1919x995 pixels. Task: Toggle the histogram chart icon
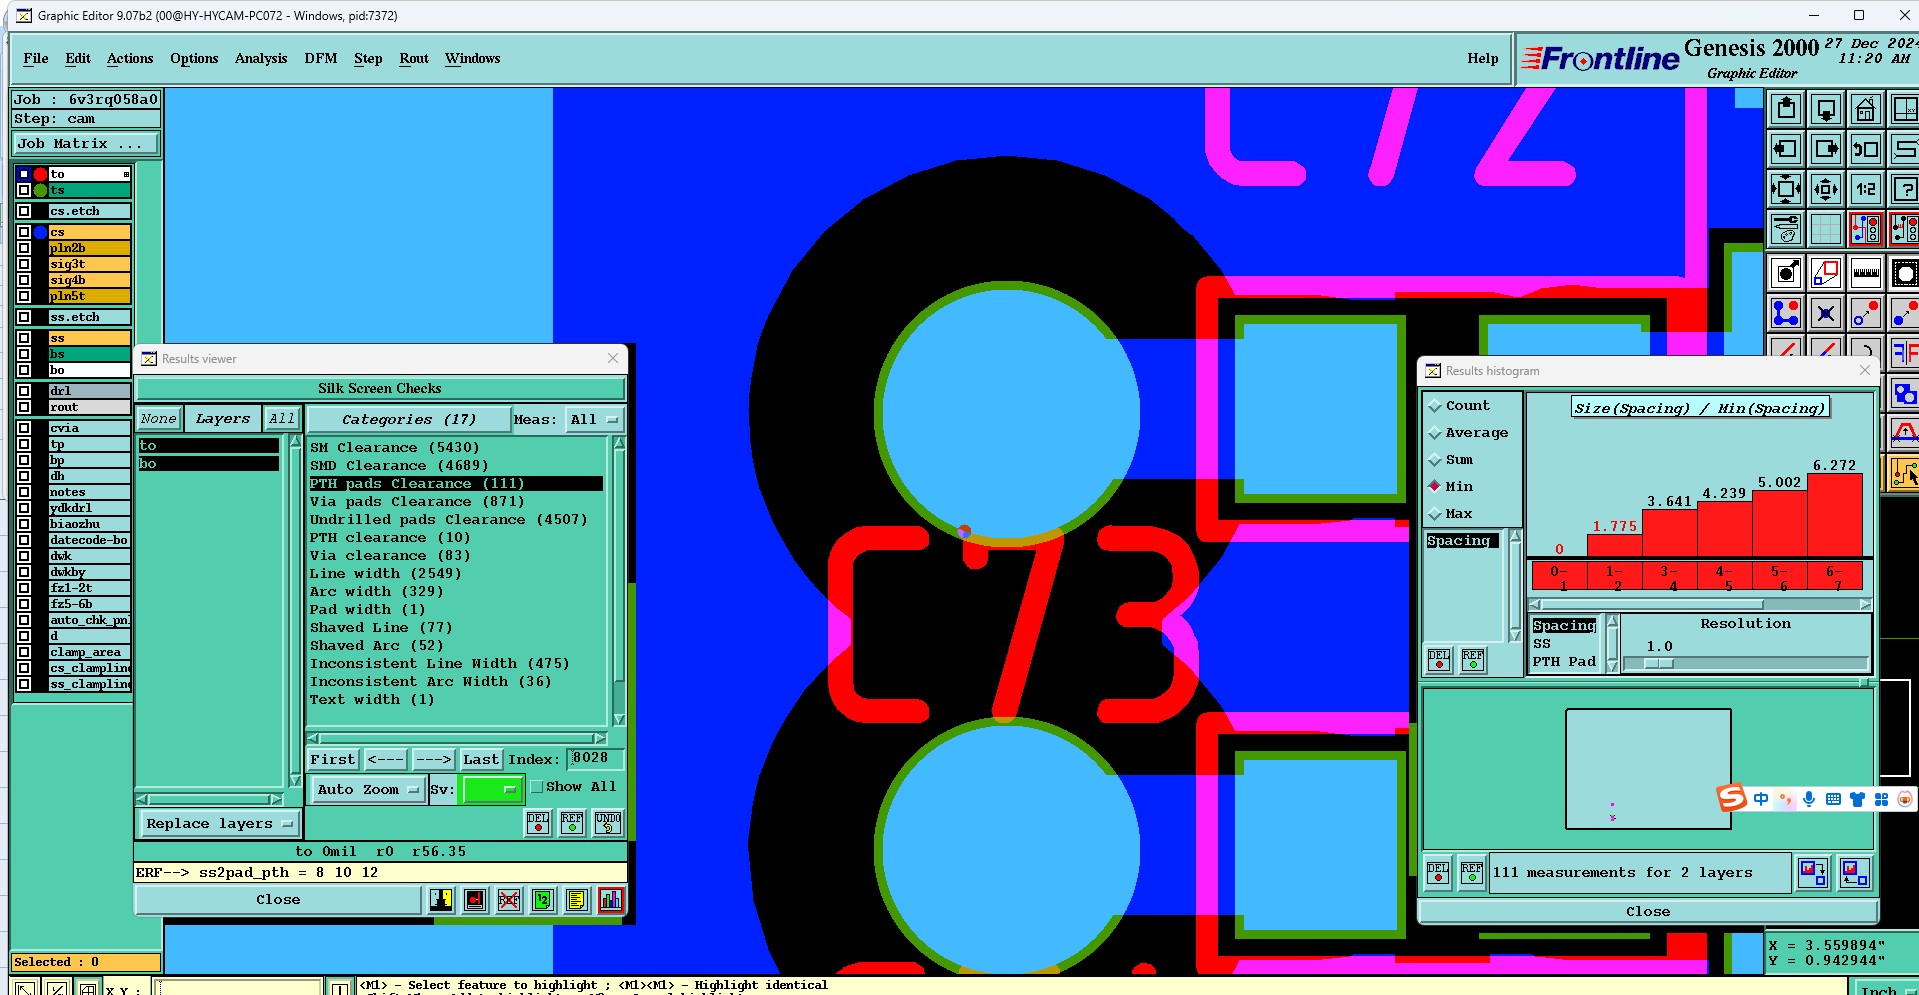pyautogui.click(x=611, y=900)
